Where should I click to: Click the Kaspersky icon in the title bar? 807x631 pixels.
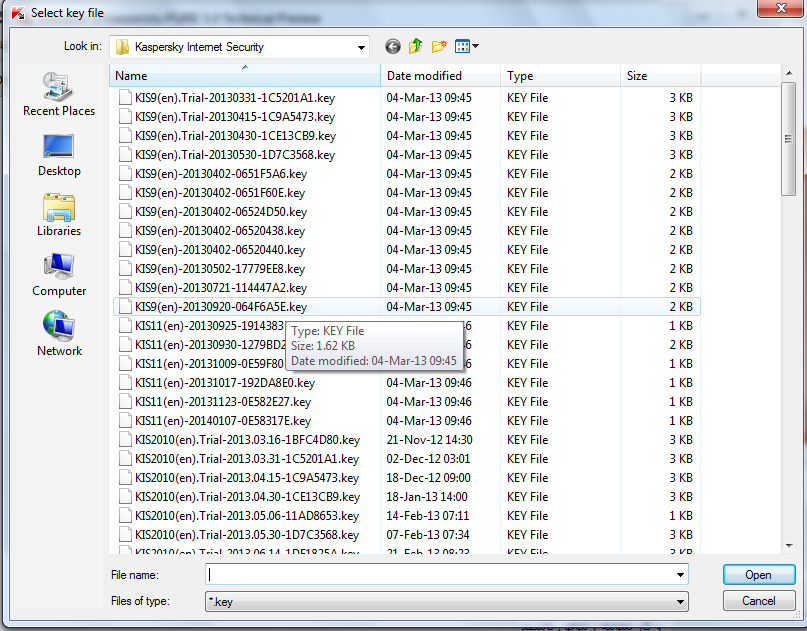coord(18,13)
